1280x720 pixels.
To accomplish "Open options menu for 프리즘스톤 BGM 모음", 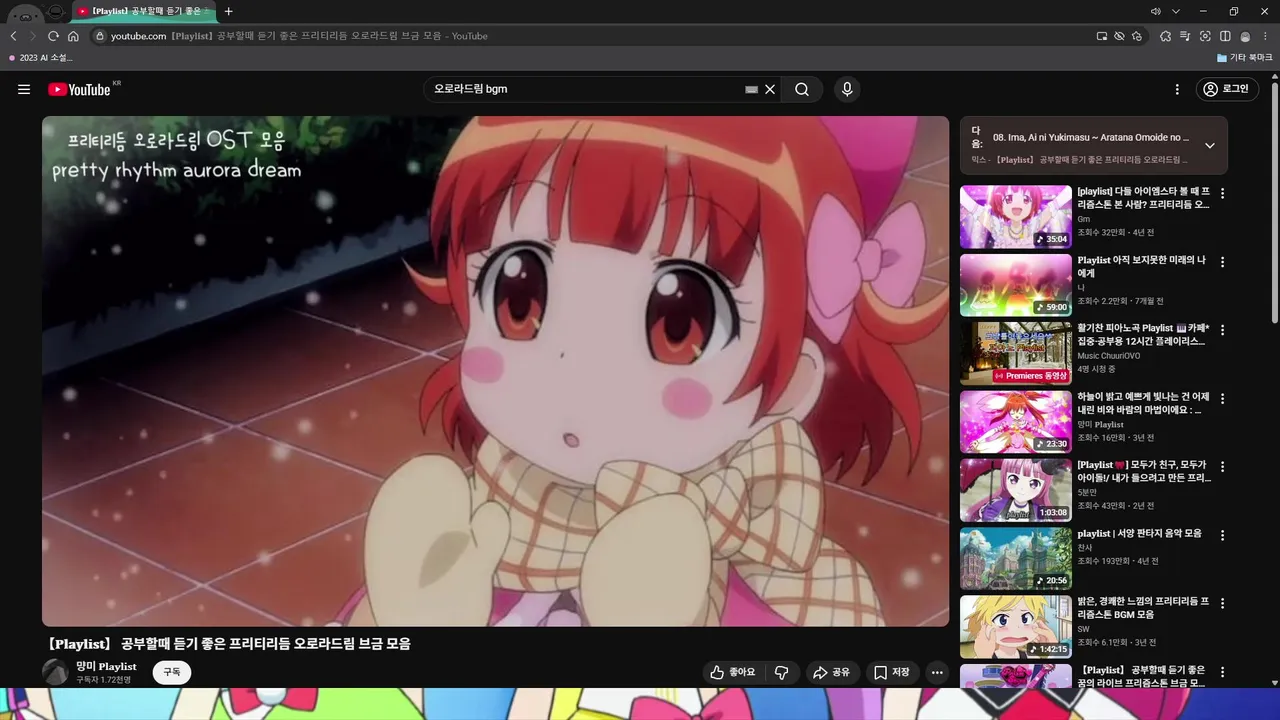I will tap(1222, 603).
